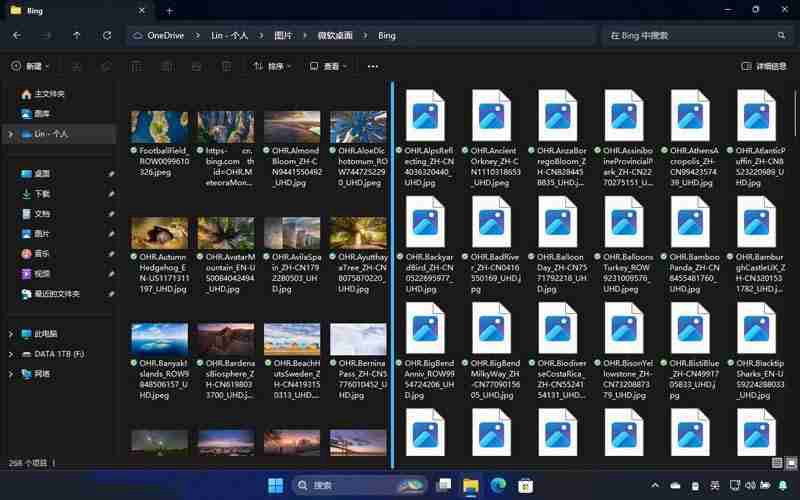Expand the 此电脑 tree node

coord(11,334)
